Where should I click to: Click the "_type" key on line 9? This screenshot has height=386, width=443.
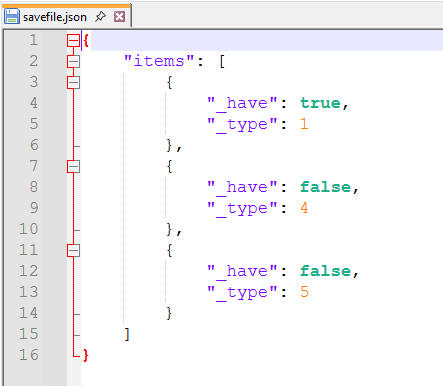pyautogui.click(x=242, y=209)
